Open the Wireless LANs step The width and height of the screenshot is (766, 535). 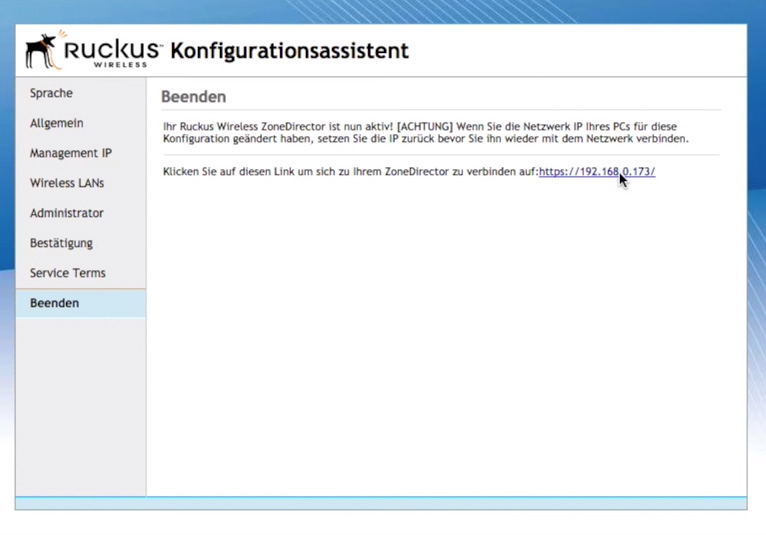click(66, 183)
